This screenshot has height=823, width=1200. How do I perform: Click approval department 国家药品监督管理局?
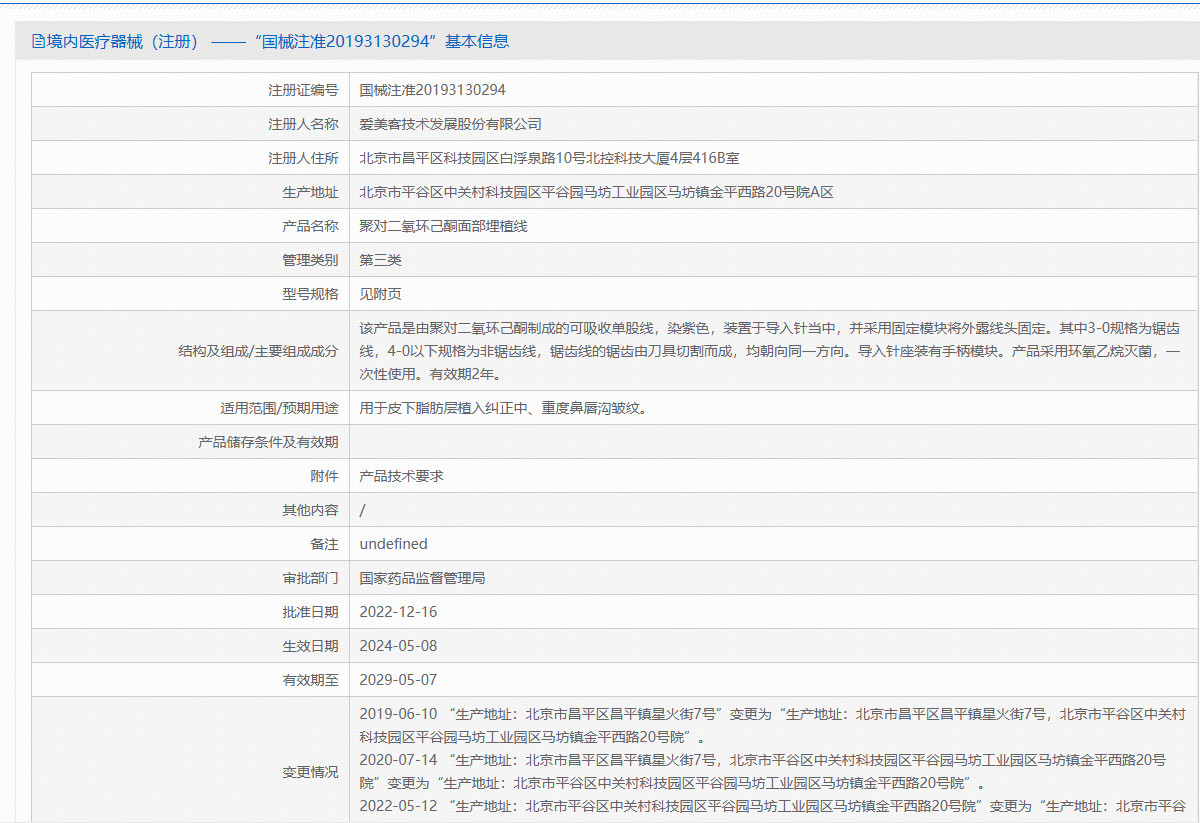click(x=422, y=578)
